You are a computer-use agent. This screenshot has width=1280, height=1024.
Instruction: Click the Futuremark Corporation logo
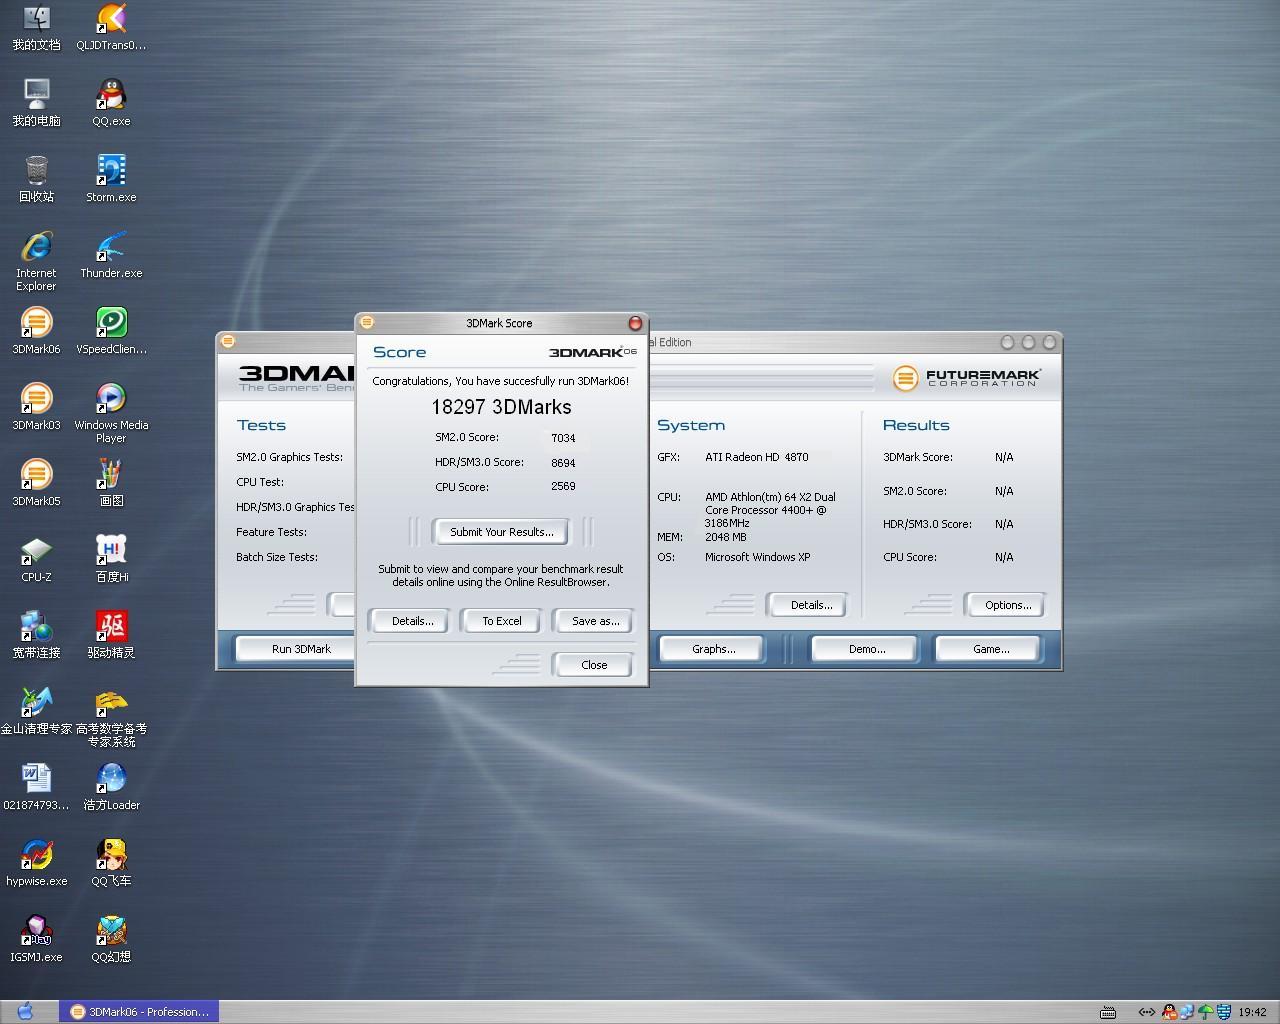tap(966, 378)
